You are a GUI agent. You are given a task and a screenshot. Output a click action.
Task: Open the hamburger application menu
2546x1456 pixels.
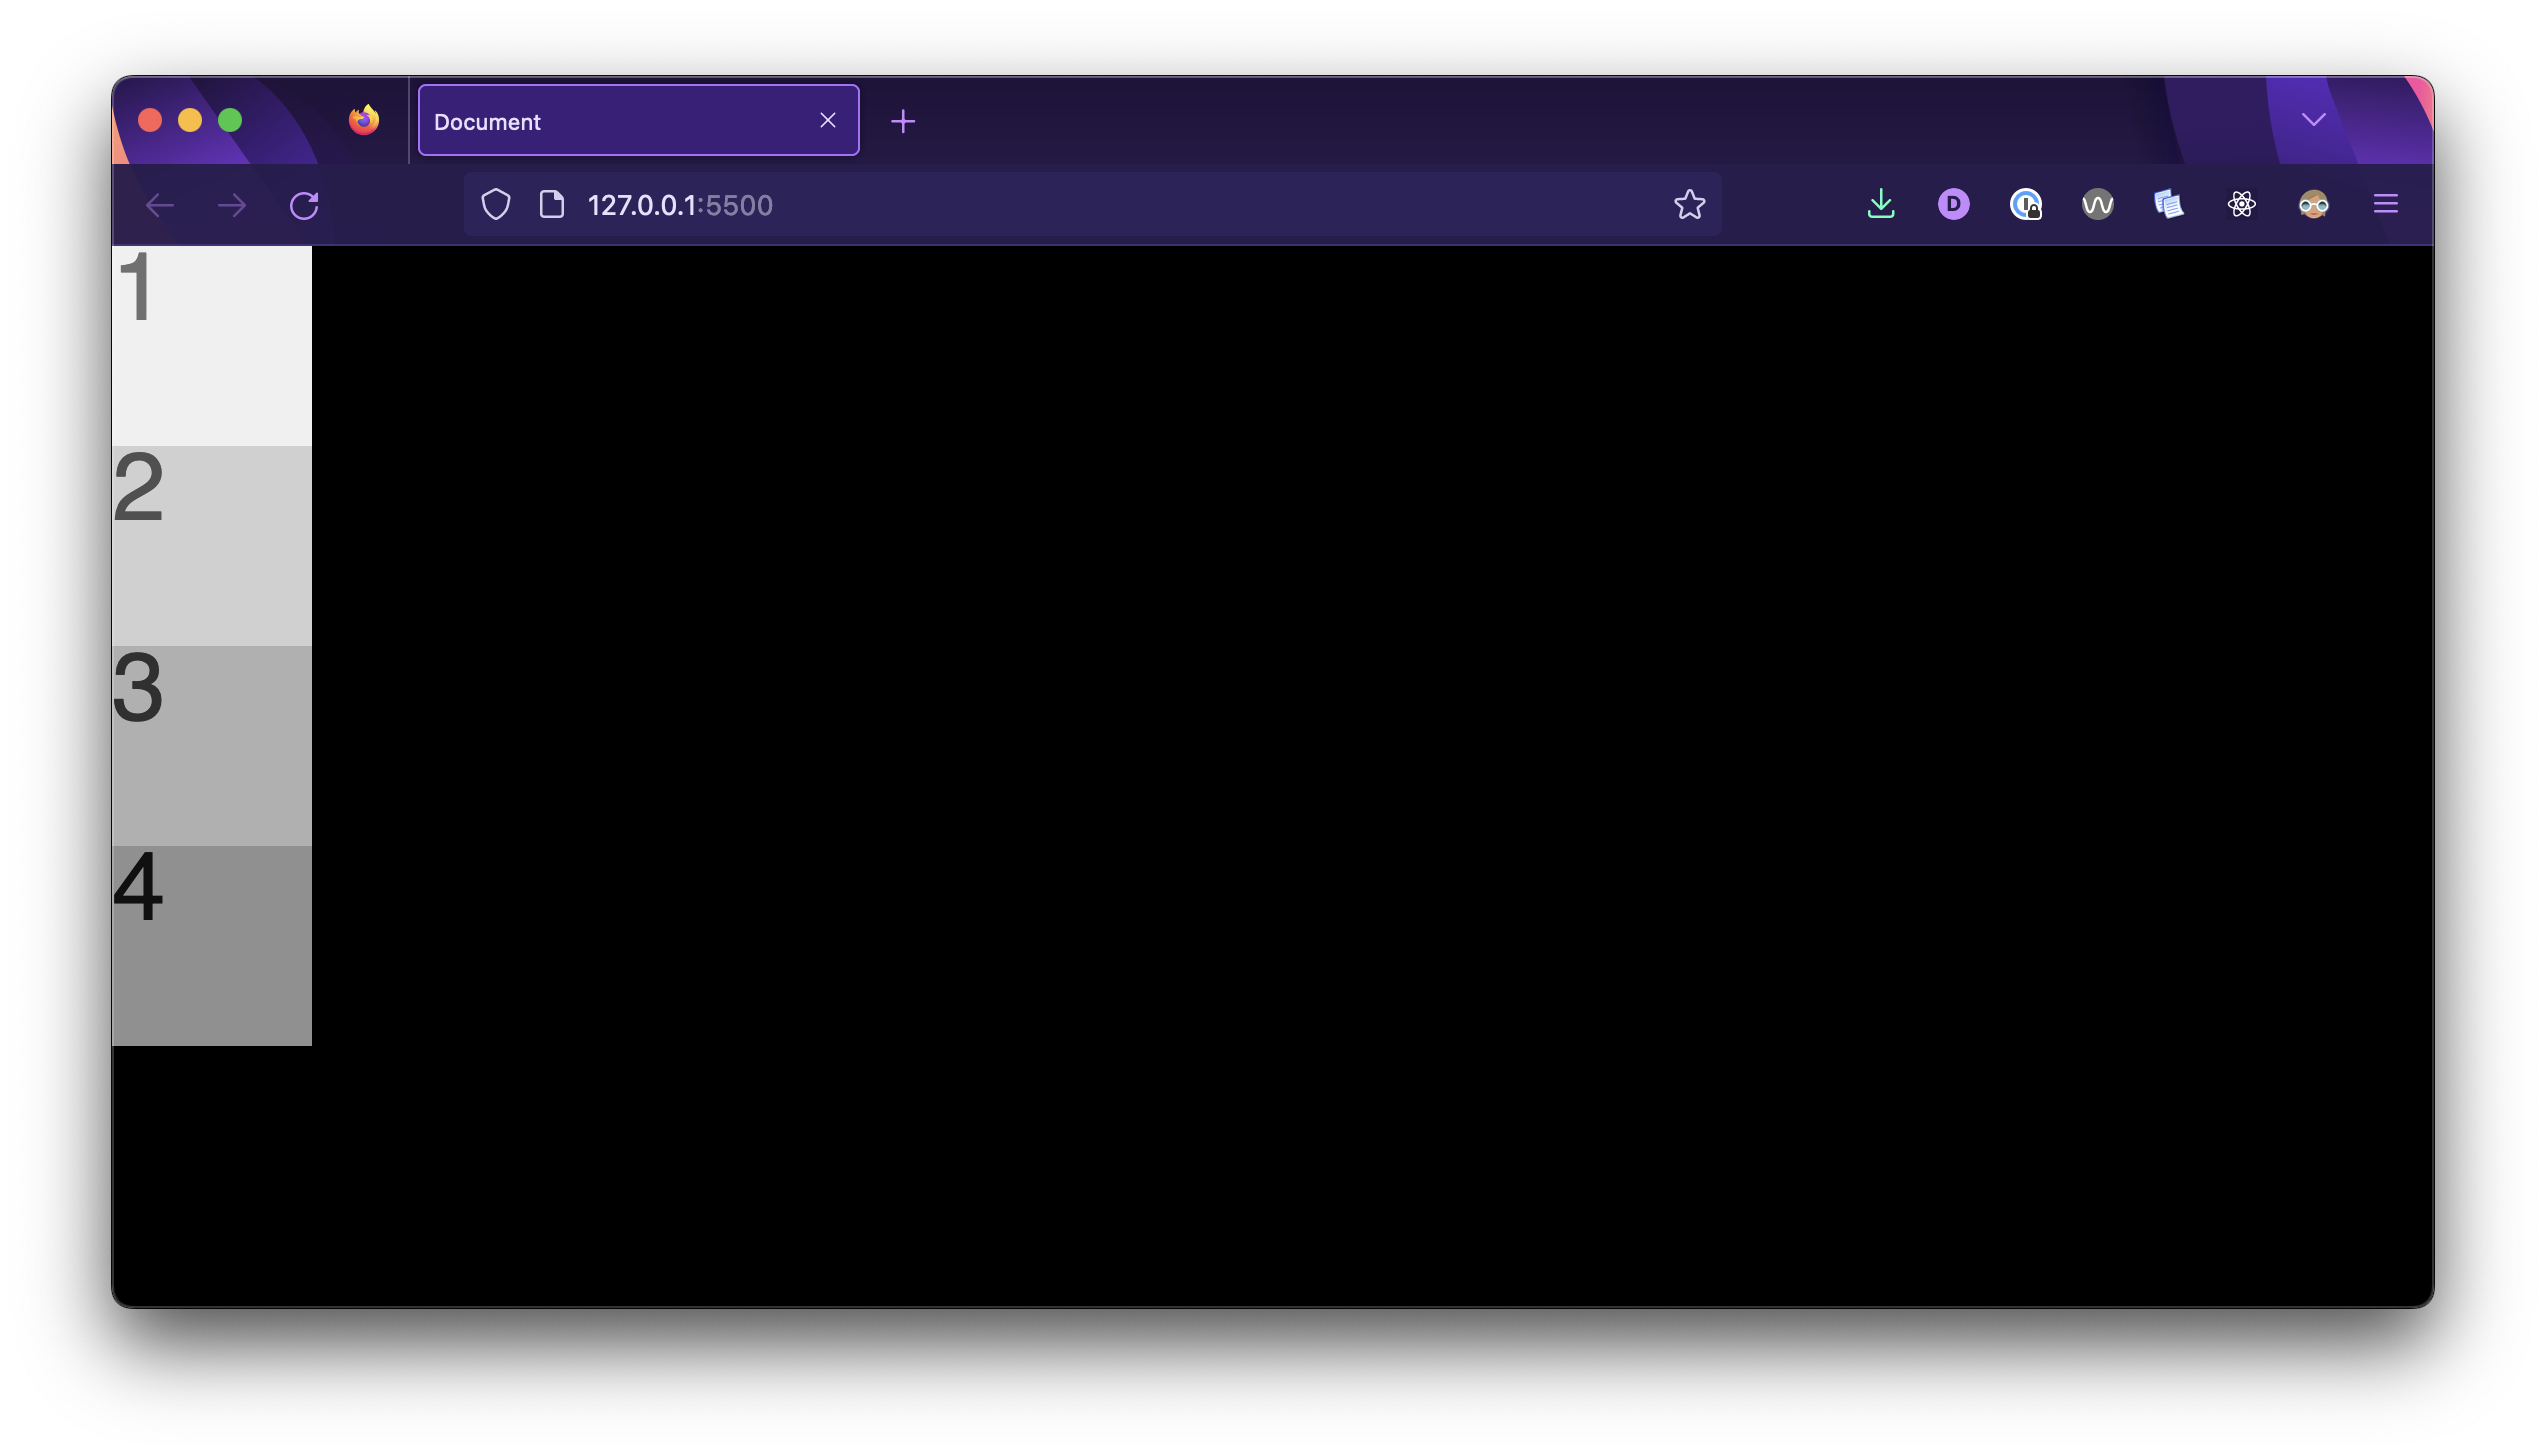pyautogui.click(x=2385, y=205)
